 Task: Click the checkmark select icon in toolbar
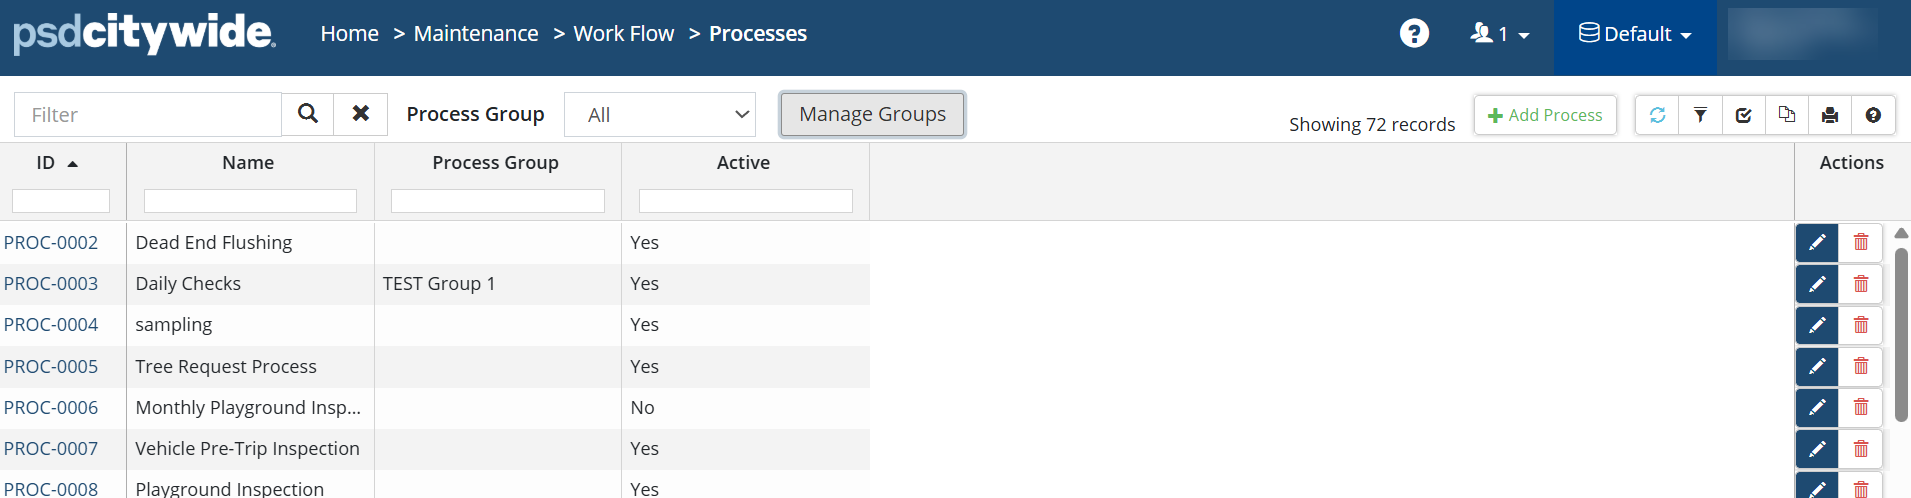(x=1743, y=115)
